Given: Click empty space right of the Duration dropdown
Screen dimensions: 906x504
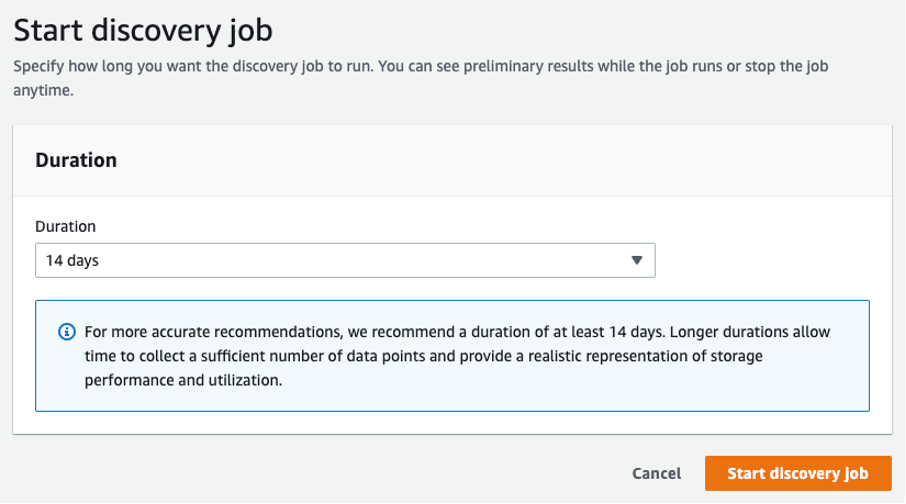Looking at the screenshot, I should point(763,261).
